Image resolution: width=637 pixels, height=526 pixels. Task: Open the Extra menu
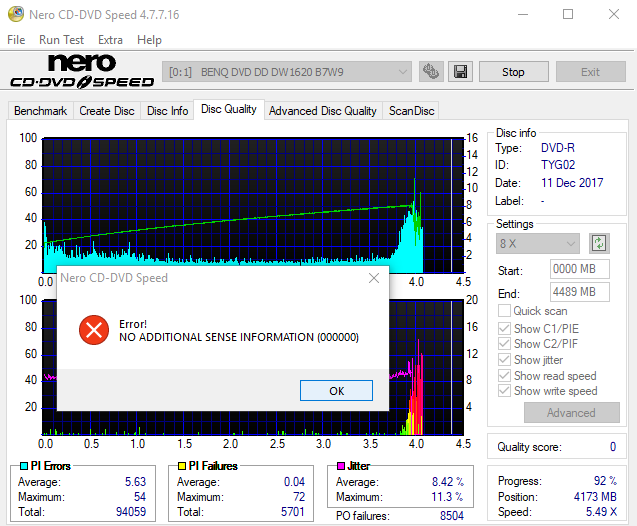click(x=110, y=40)
